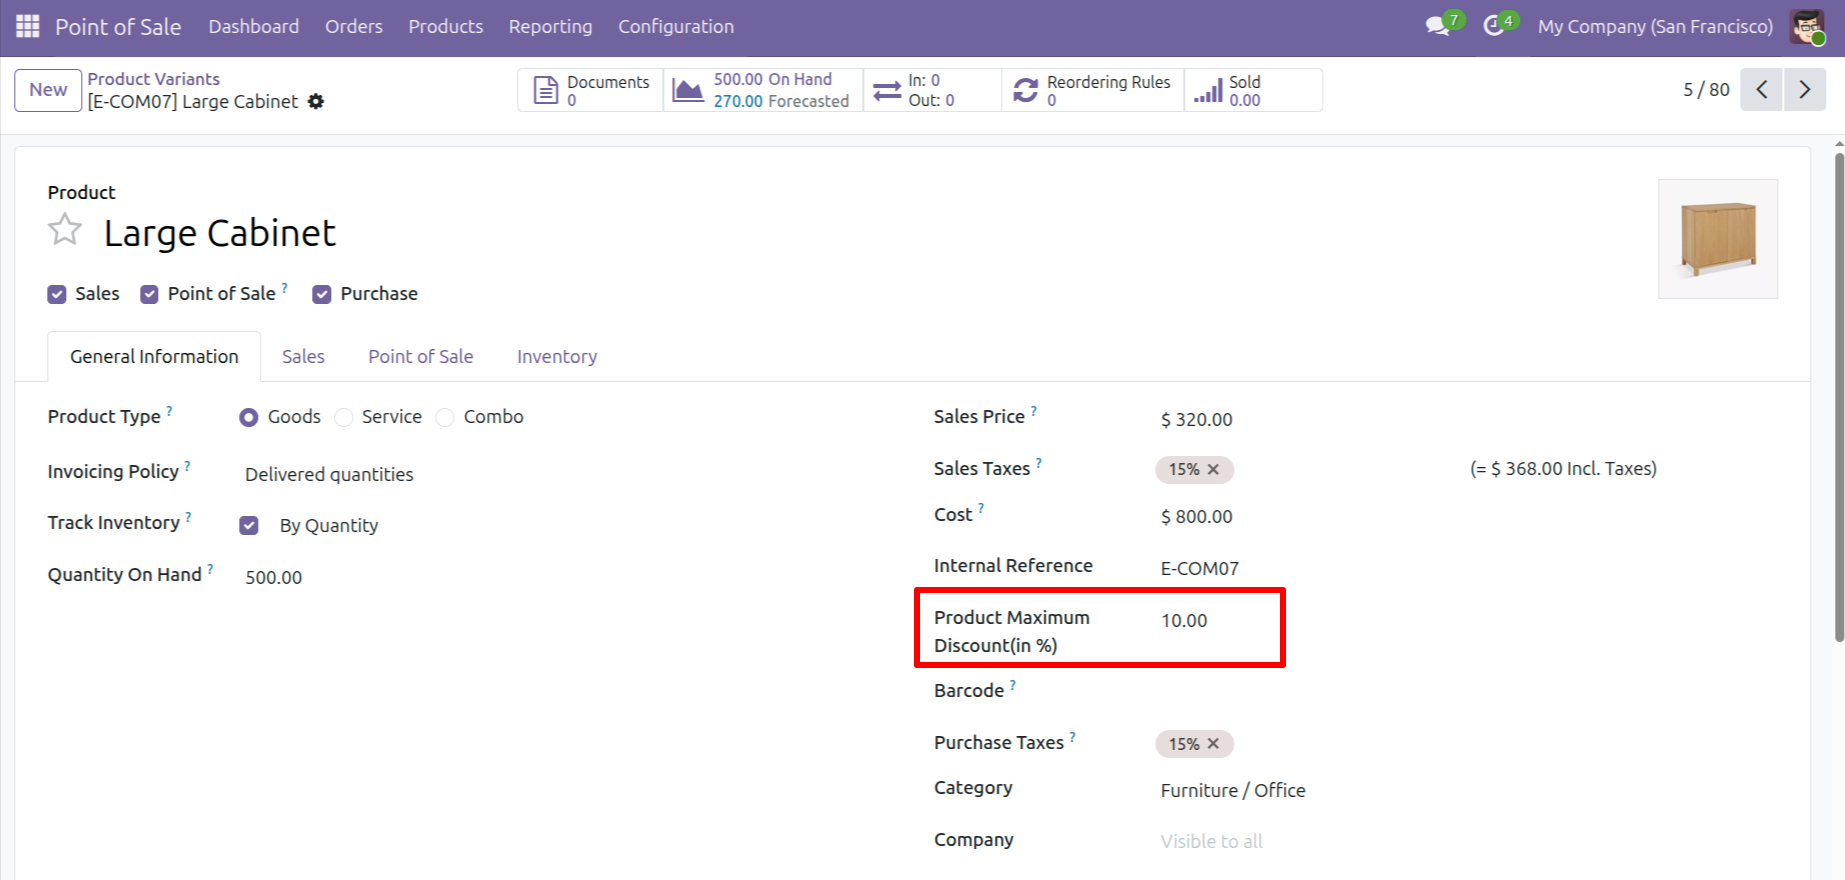
Task: Go to next record with right arrow
Action: pyautogui.click(x=1805, y=90)
